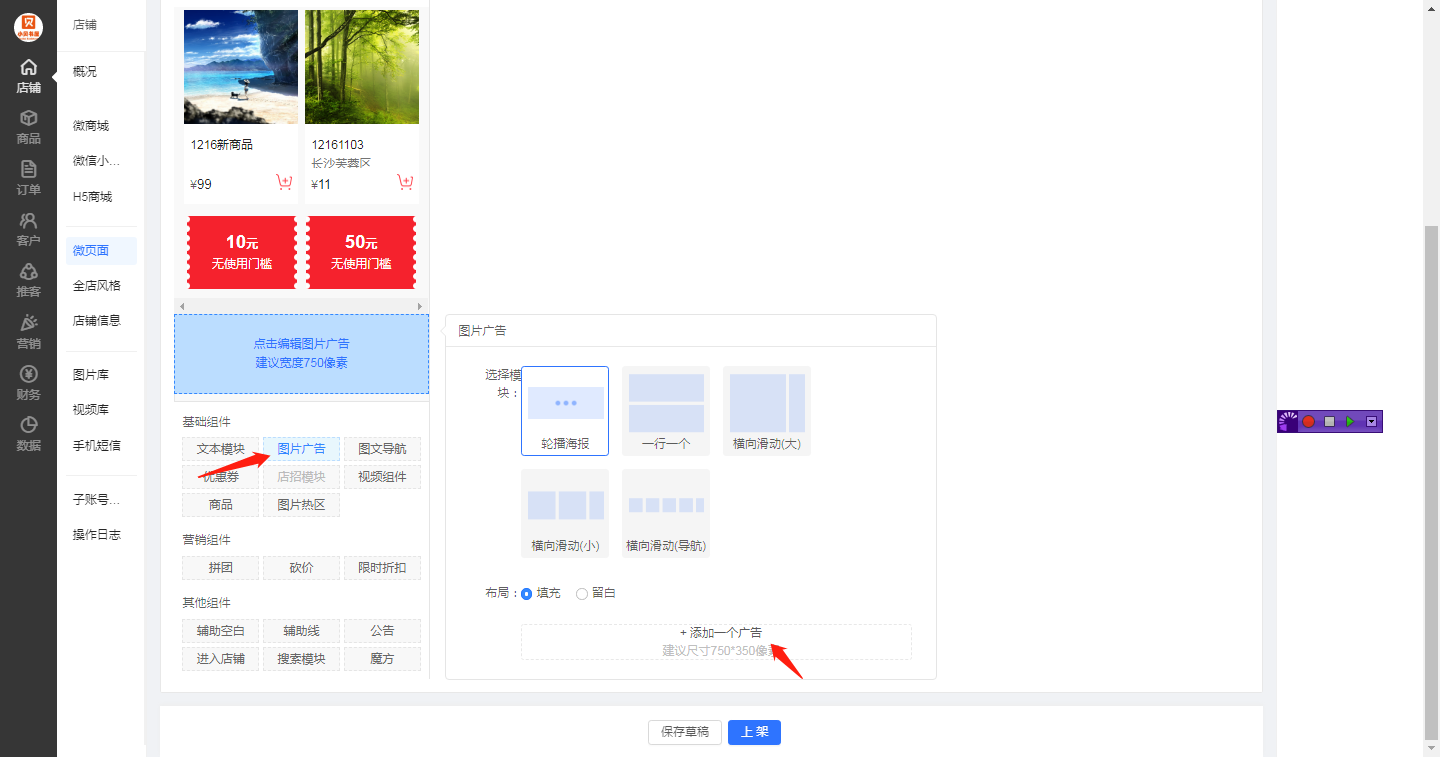Add the 文本模块 component
This screenshot has height=757, width=1440.
coord(221,449)
